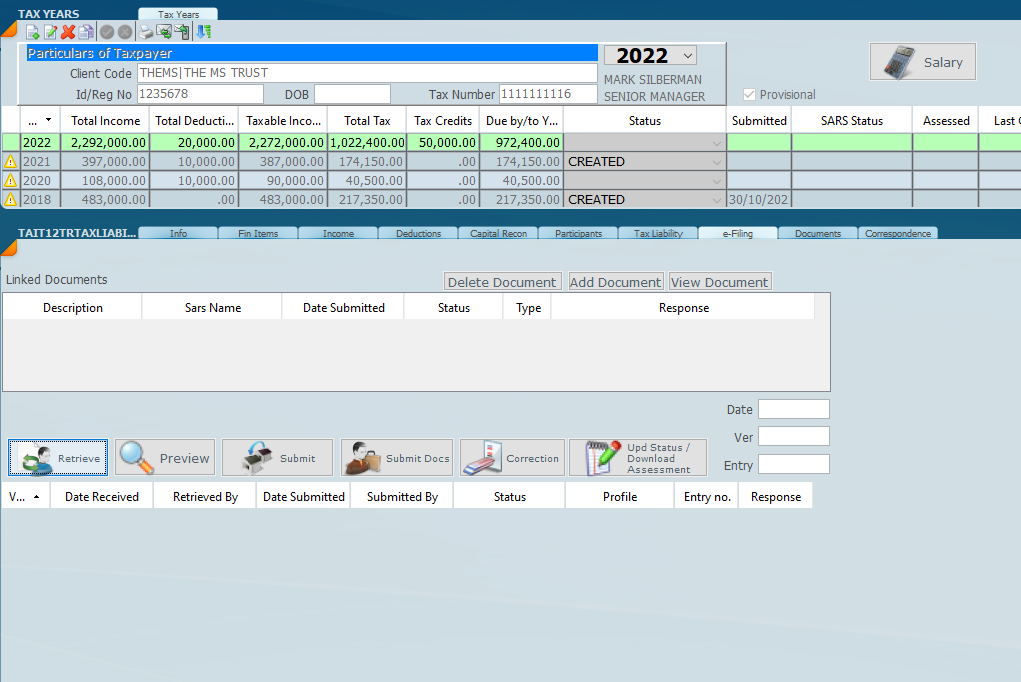Click the Add Document button
The image size is (1021, 682).
click(615, 282)
